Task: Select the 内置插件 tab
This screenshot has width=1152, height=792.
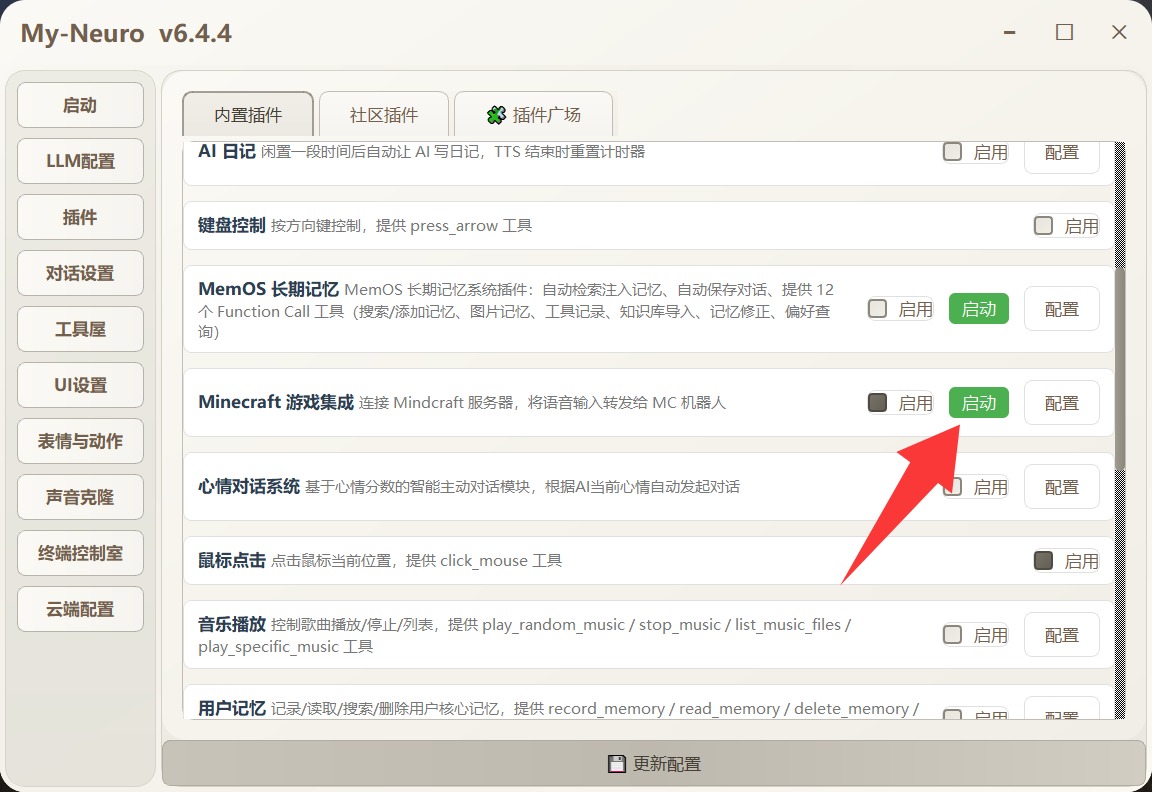Action: 248,115
